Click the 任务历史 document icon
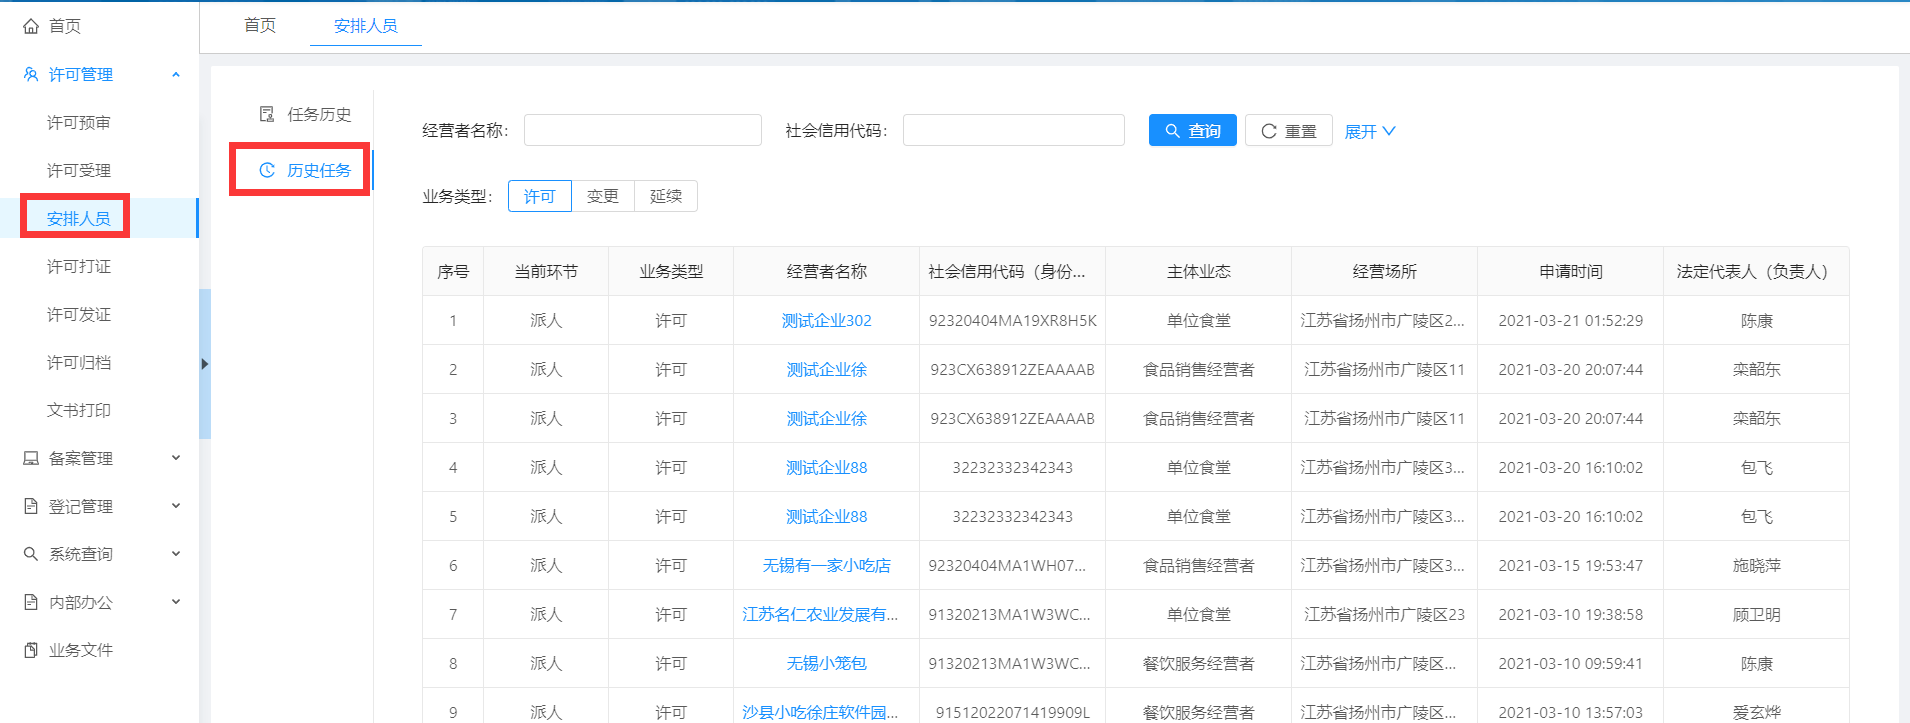 click(x=267, y=114)
